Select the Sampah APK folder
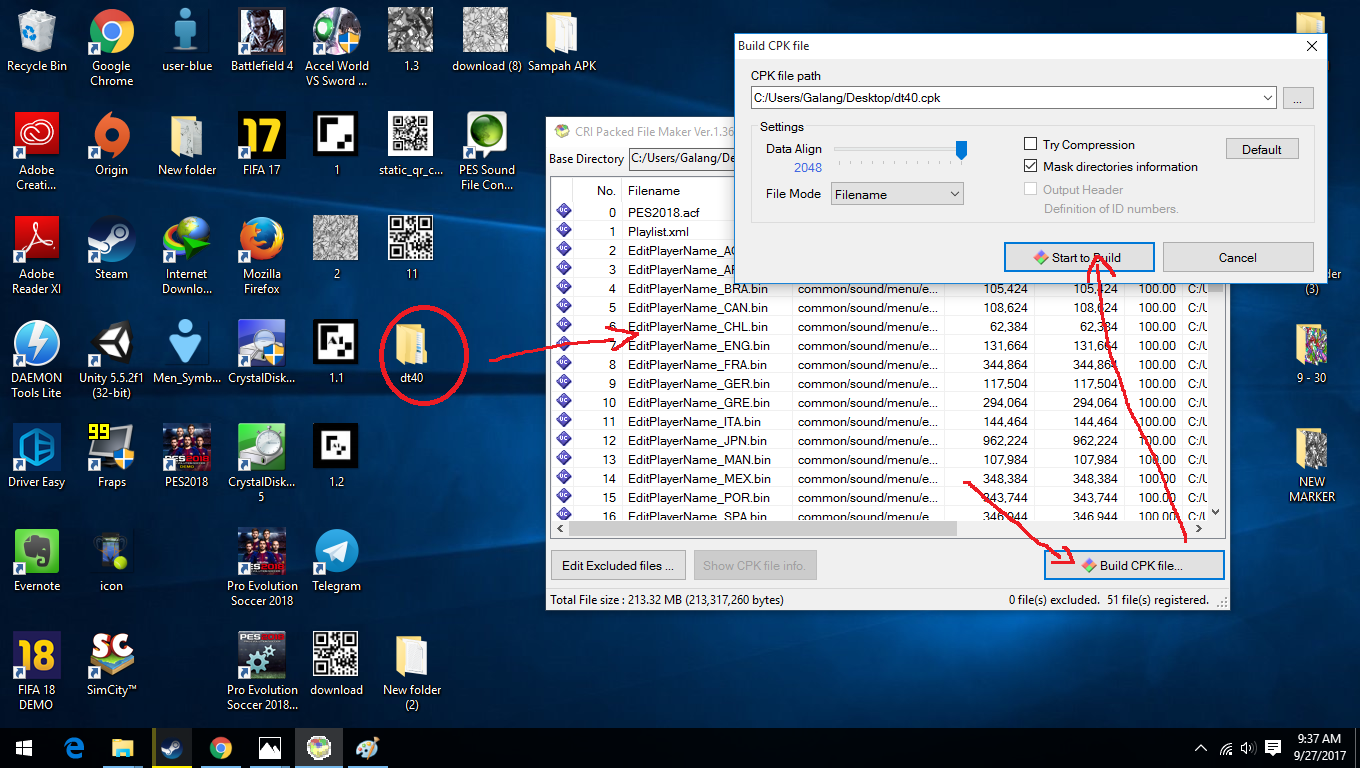The image size is (1360, 768). (562, 41)
